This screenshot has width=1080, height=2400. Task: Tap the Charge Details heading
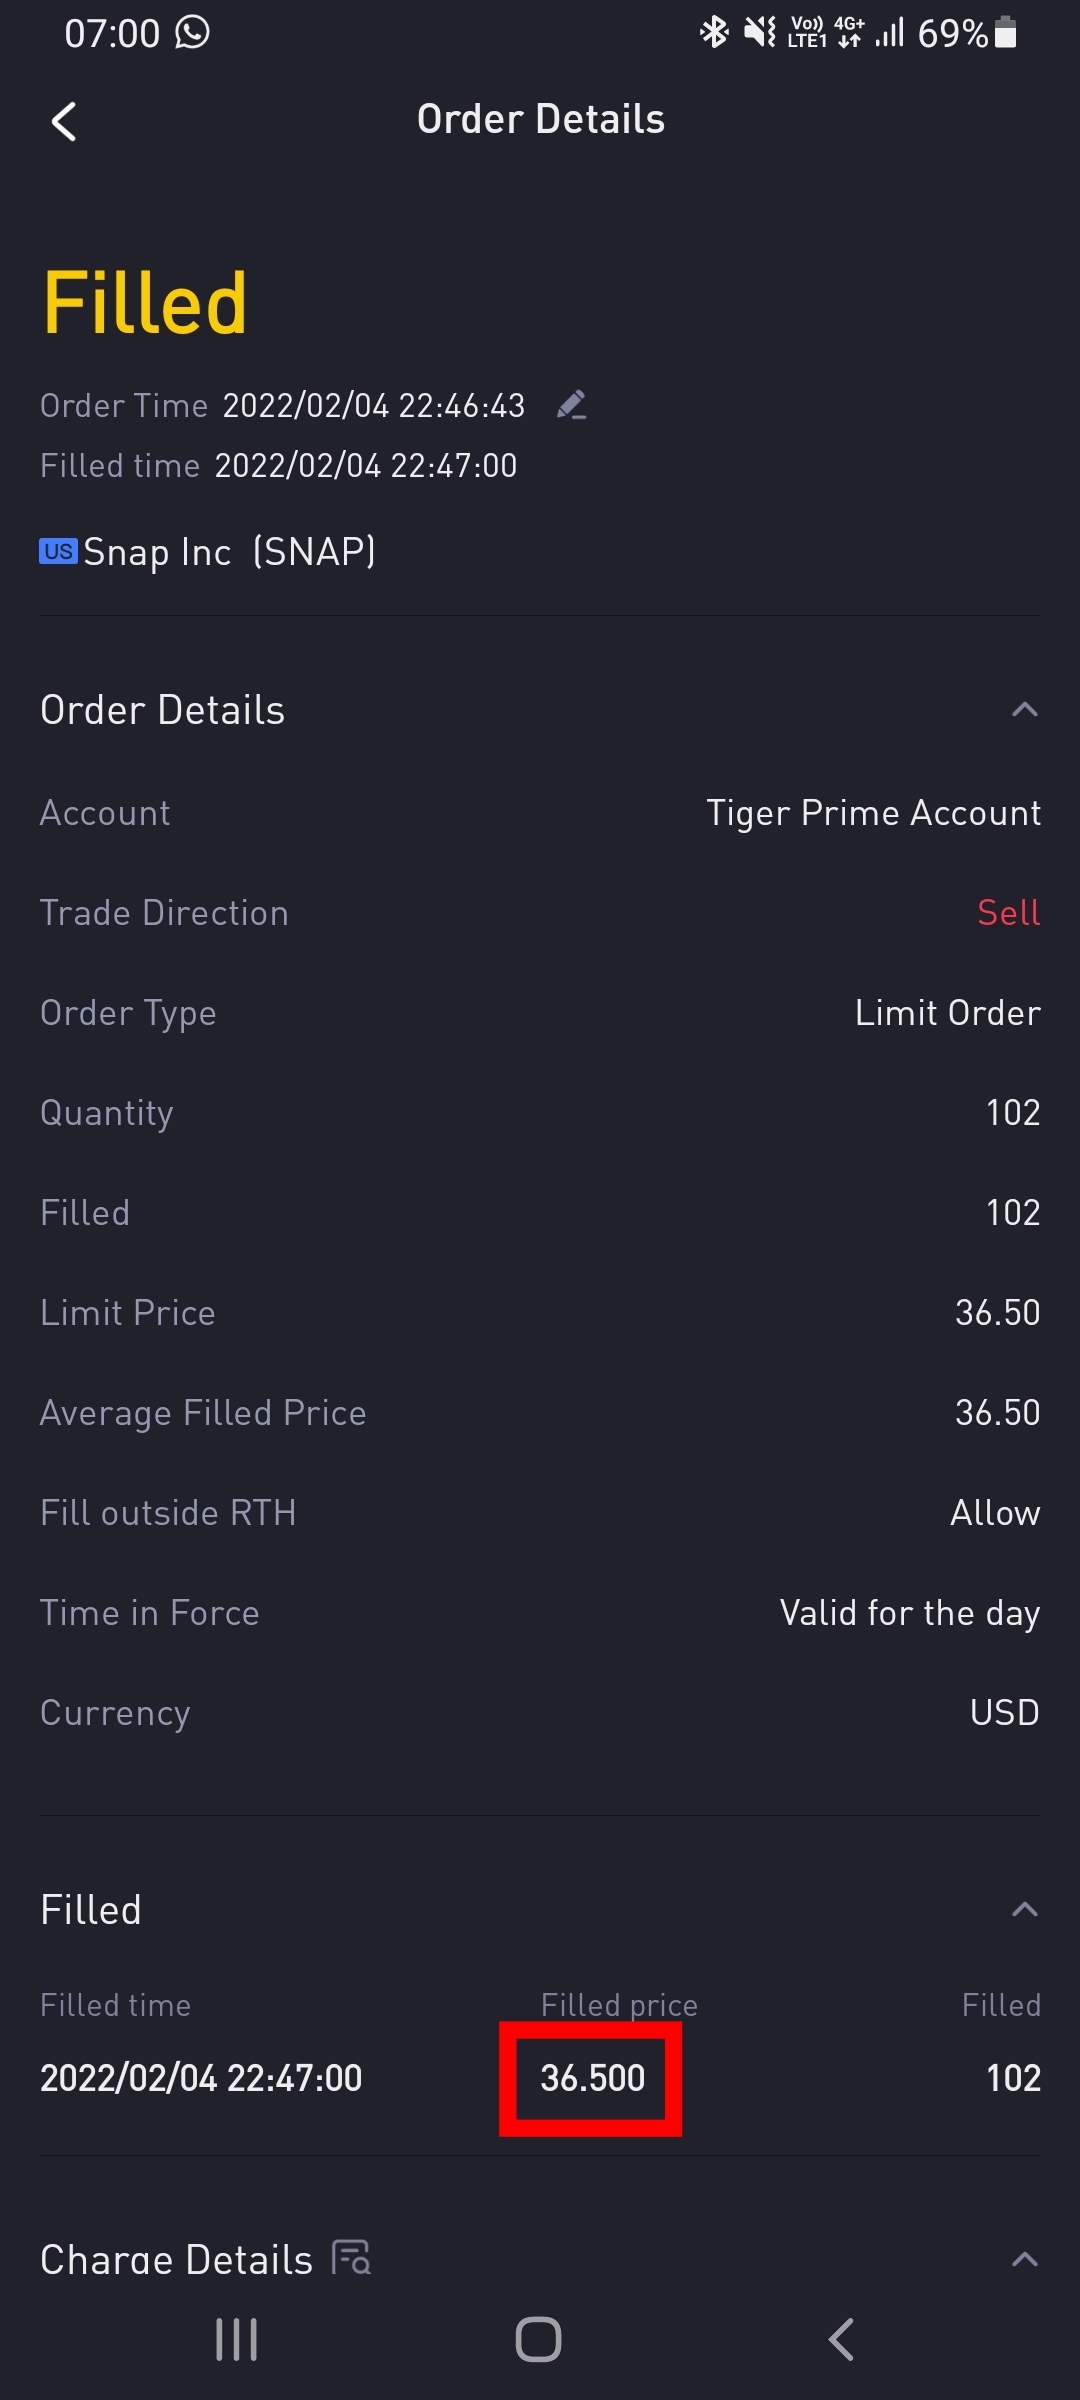click(176, 2260)
